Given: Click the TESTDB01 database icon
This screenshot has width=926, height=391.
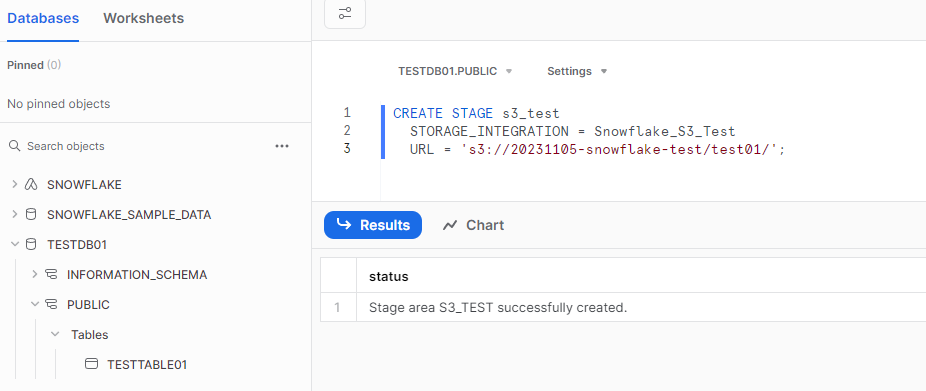Looking at the screenshot, I should (31, 245).
